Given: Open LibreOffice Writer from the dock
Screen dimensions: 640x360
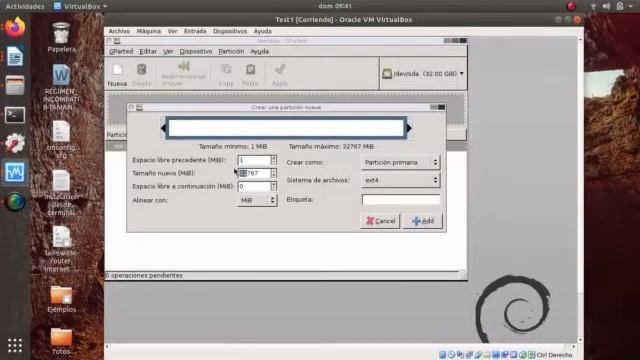Looking at the screenshot, I should (x=15, y=56).
